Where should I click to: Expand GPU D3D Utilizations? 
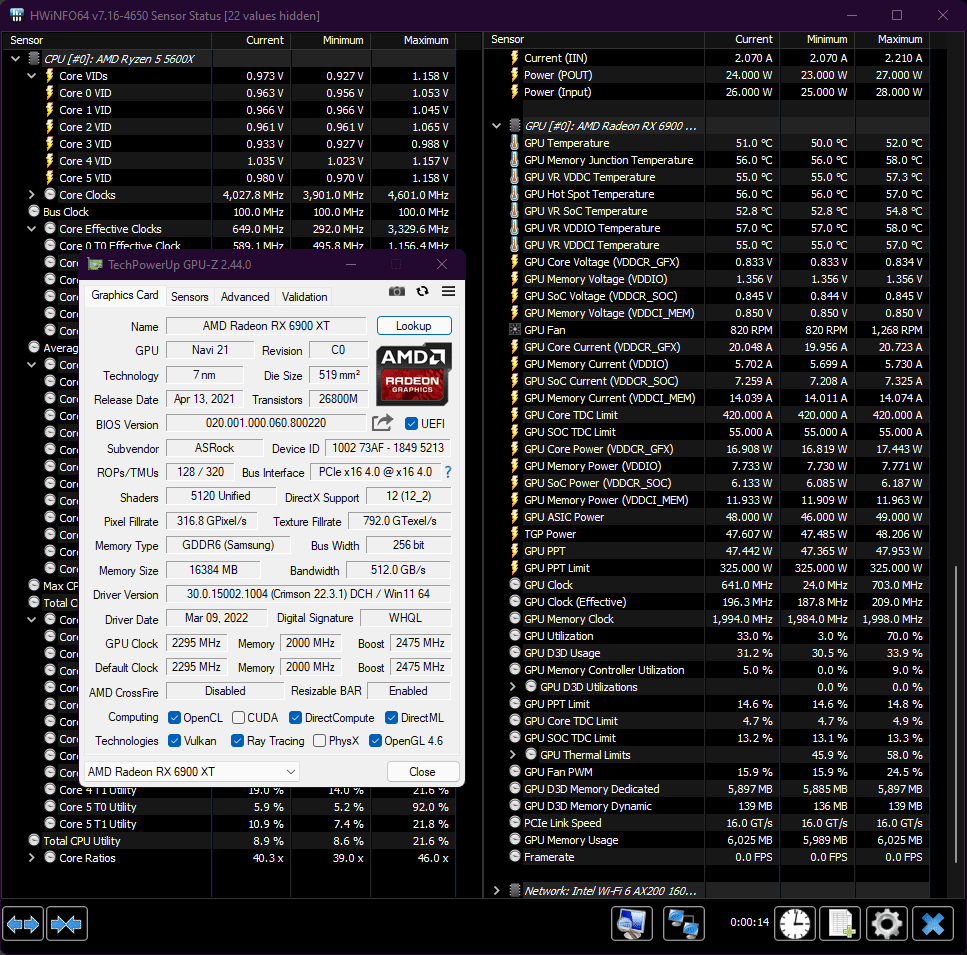pyautogui.click(x=512, y=686)
